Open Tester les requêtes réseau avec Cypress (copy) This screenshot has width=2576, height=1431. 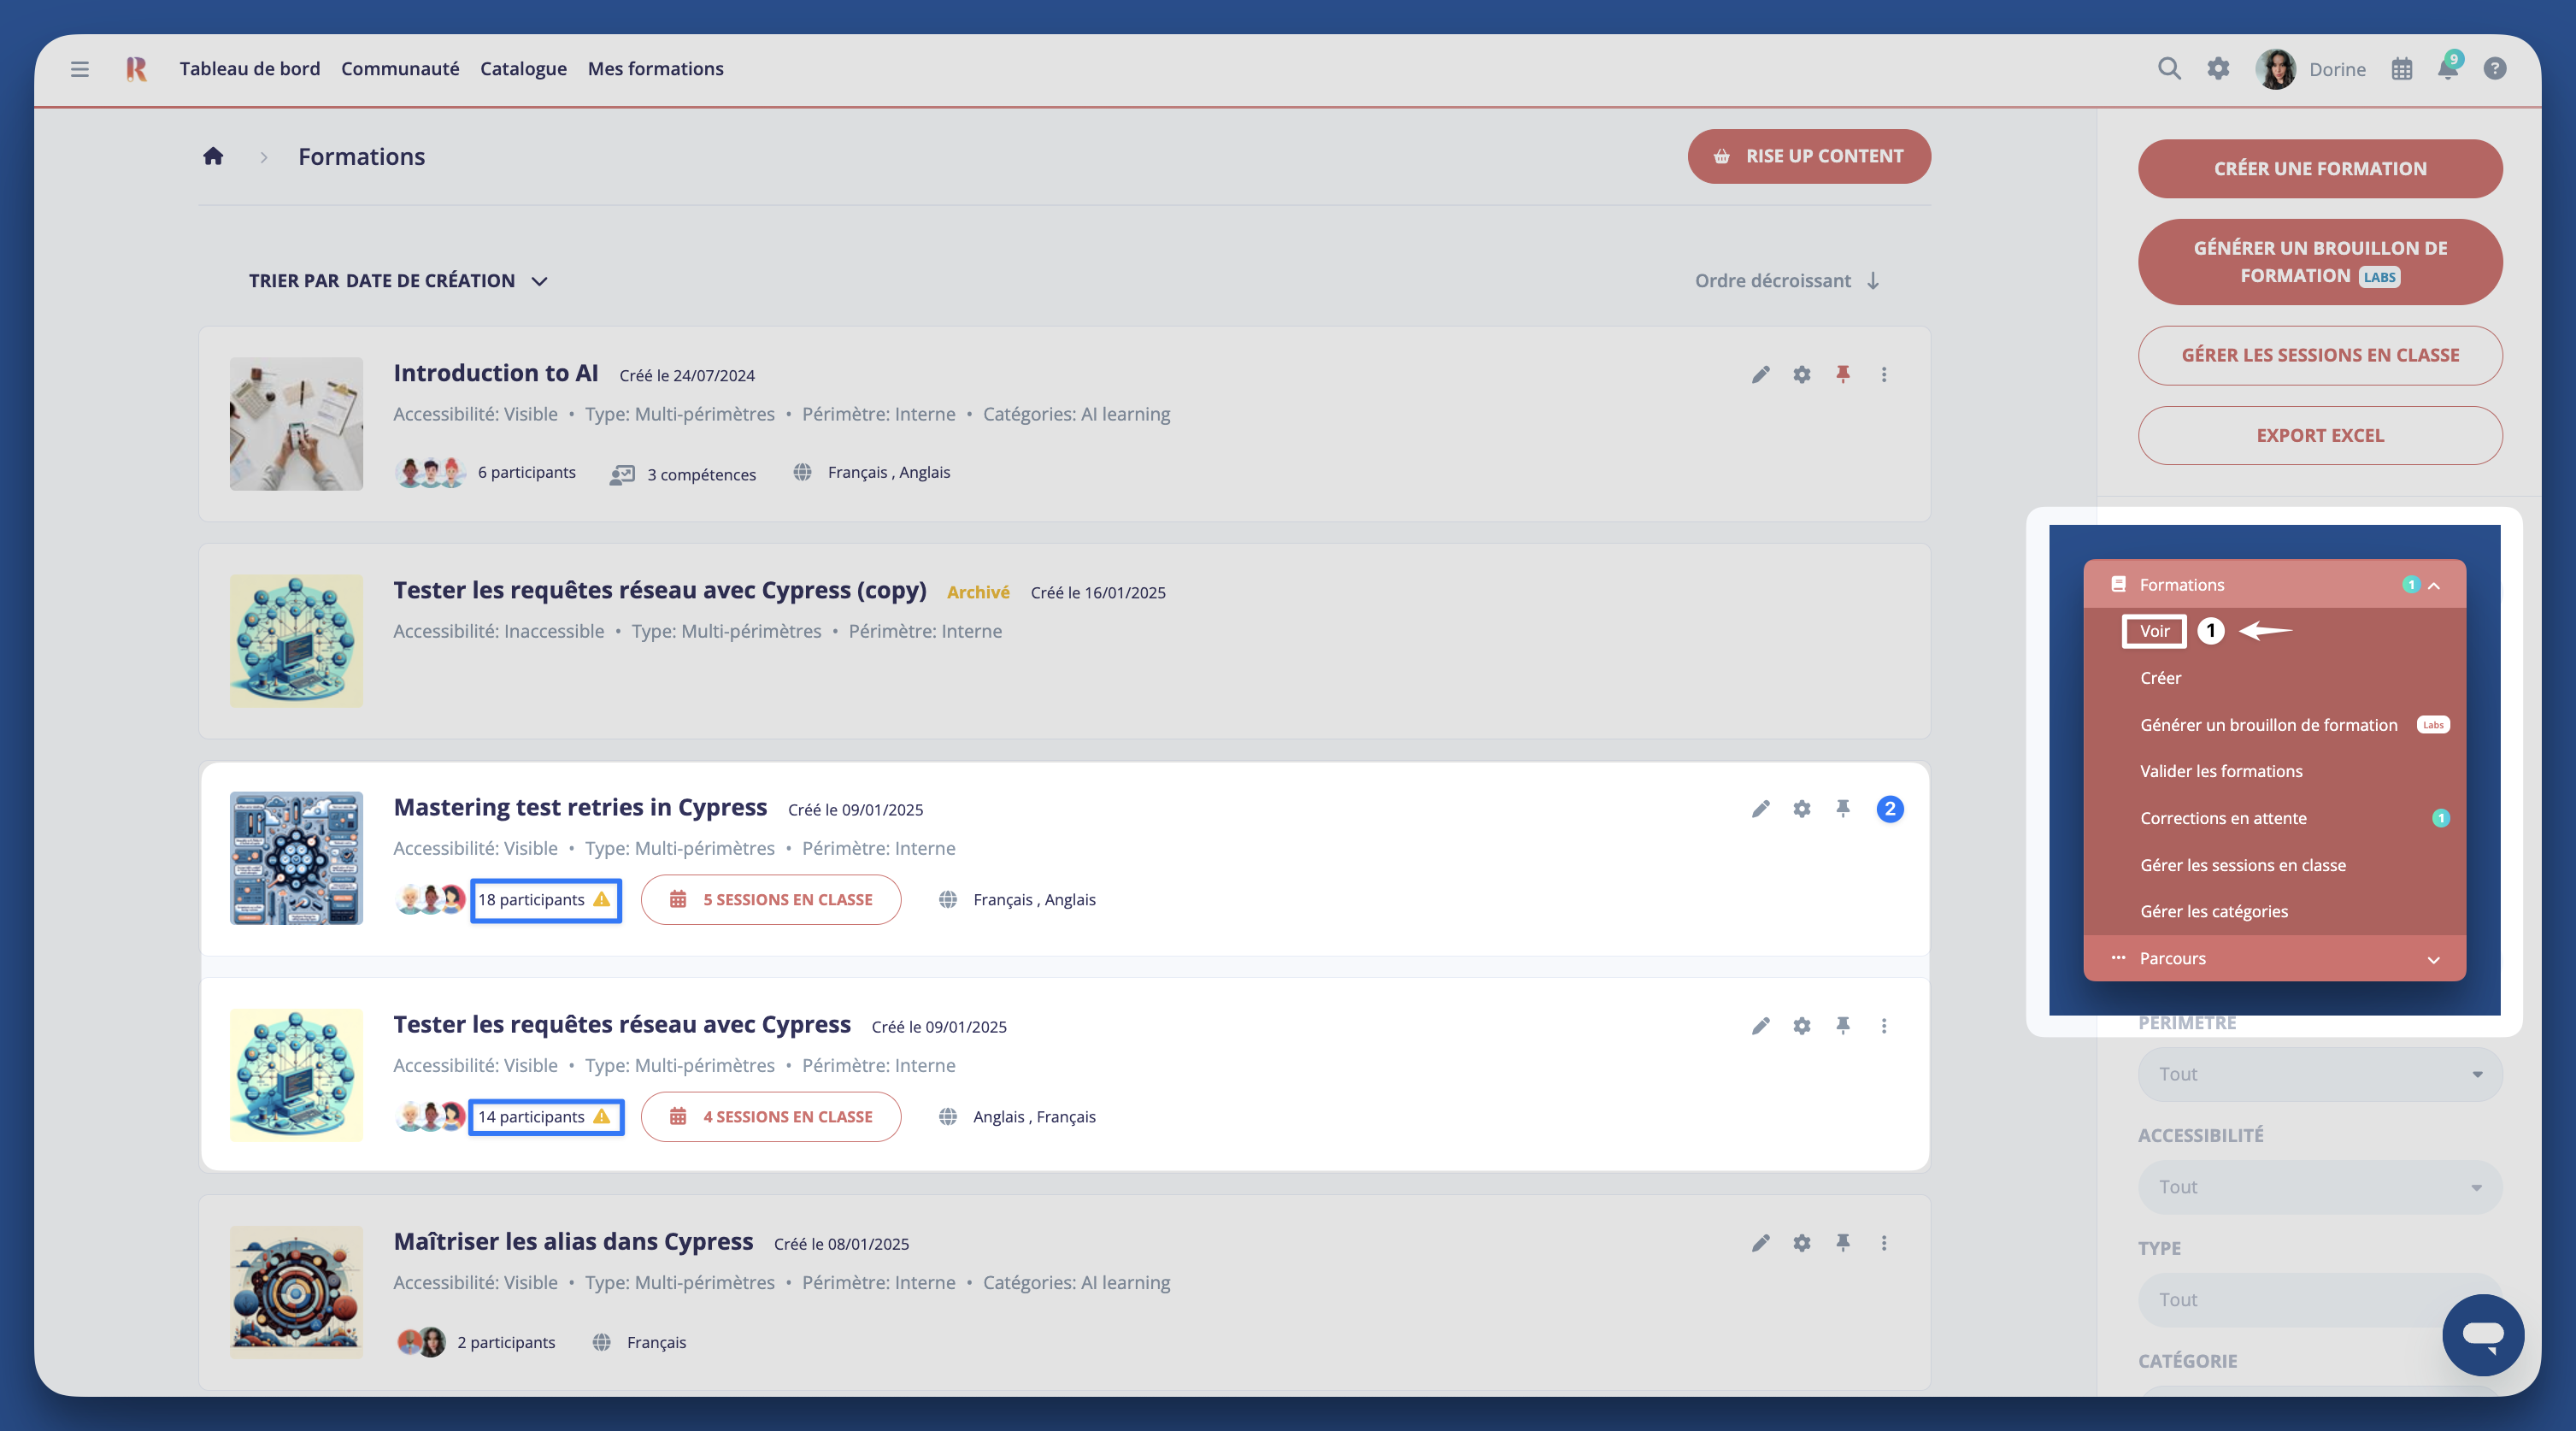(660, 590)
